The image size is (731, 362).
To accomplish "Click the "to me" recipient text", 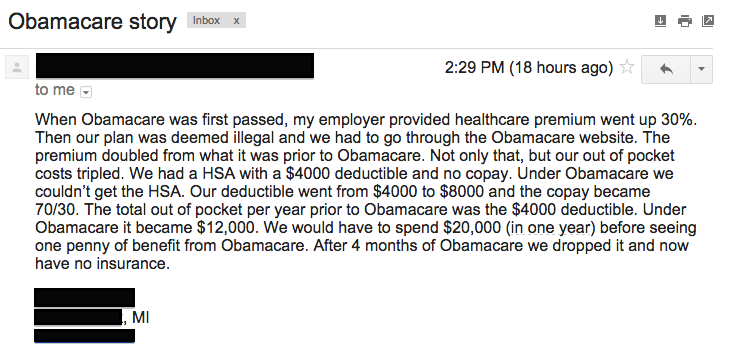I will pos(55,90).
